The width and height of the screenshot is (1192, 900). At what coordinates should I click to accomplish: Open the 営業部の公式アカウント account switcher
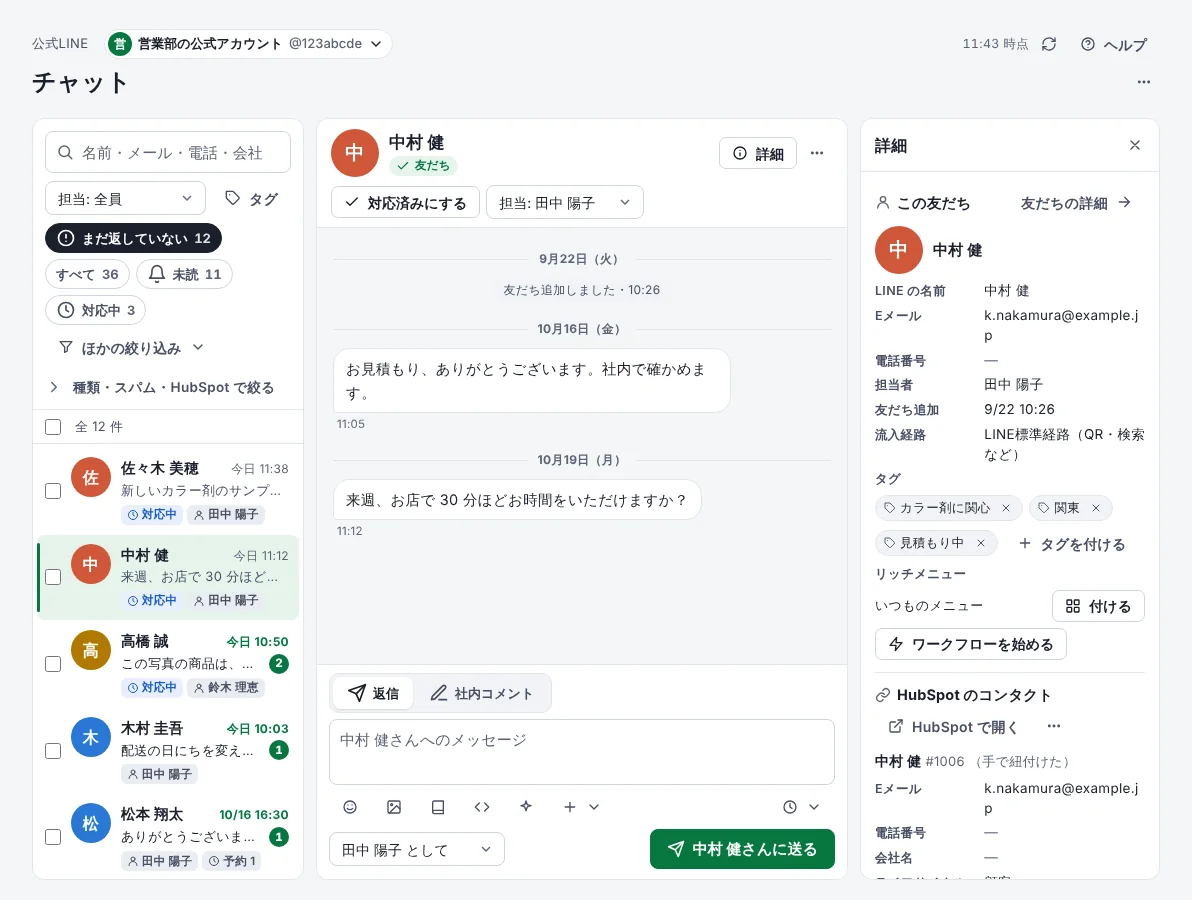pyautogui.click(x=249, y=44)
